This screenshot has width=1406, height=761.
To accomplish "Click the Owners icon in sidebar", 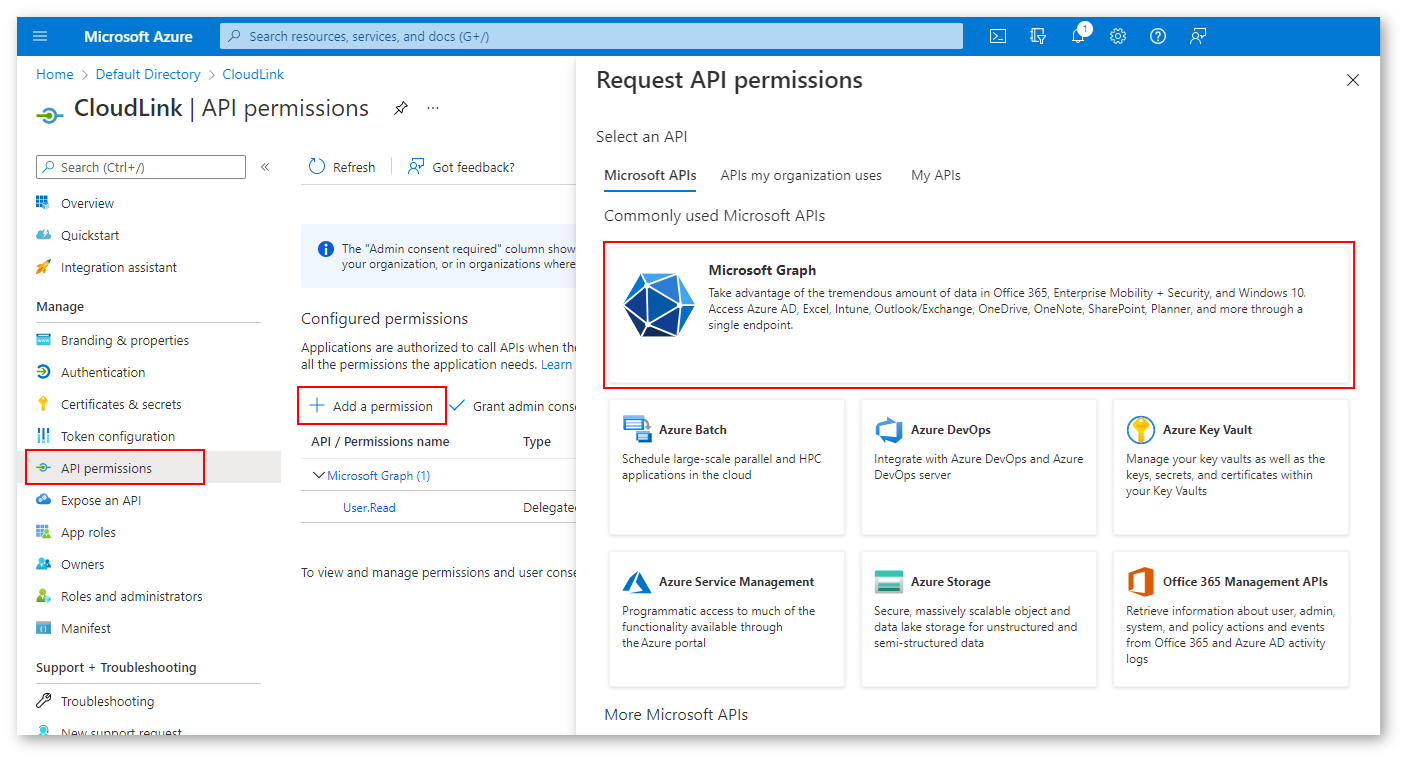I will coord(43,564).
